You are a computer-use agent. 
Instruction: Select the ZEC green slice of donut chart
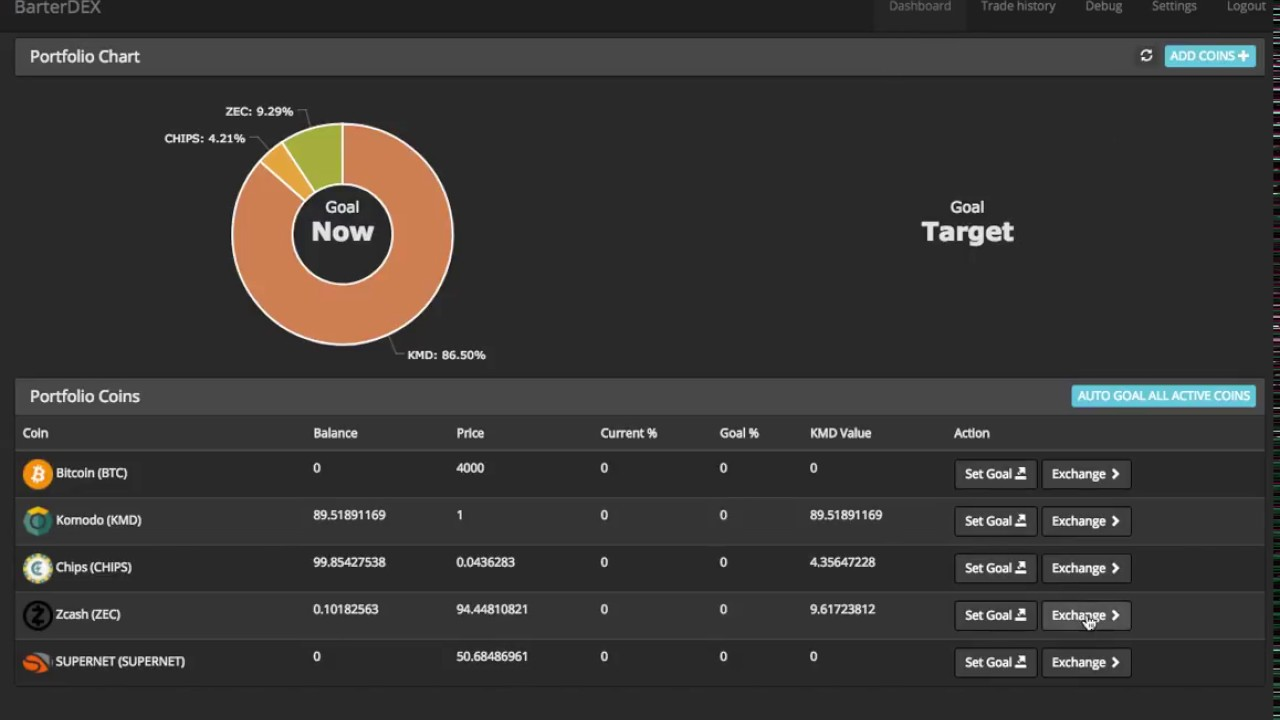(x=320, y=155)
